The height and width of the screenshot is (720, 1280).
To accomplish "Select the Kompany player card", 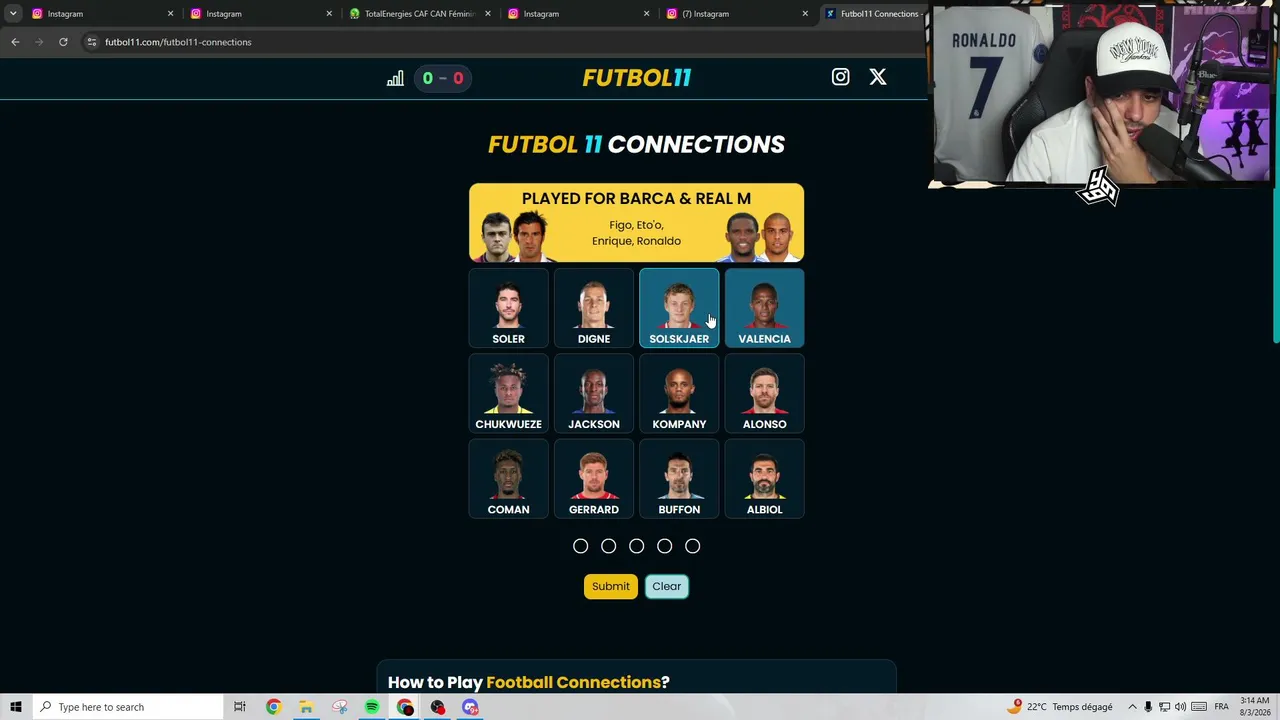I will tap(679, 394).
